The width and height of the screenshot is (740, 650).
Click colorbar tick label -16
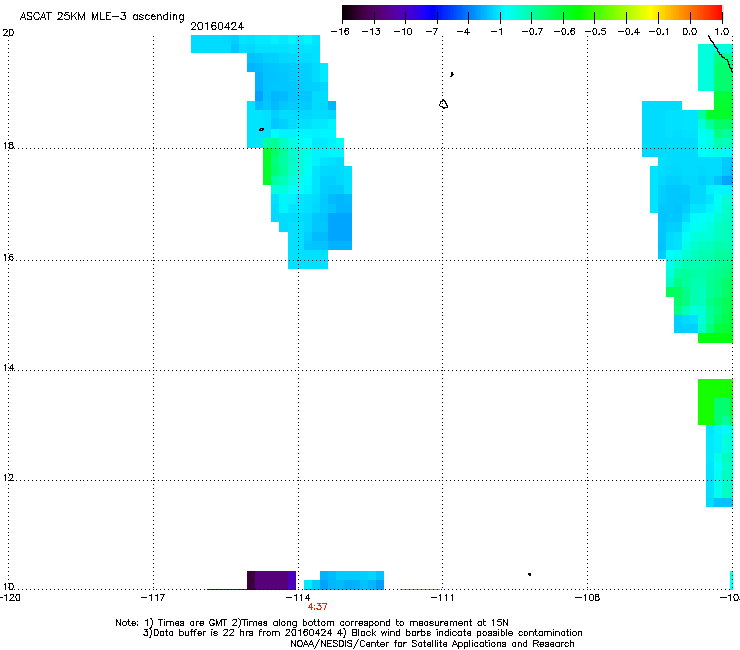(340, 32)
